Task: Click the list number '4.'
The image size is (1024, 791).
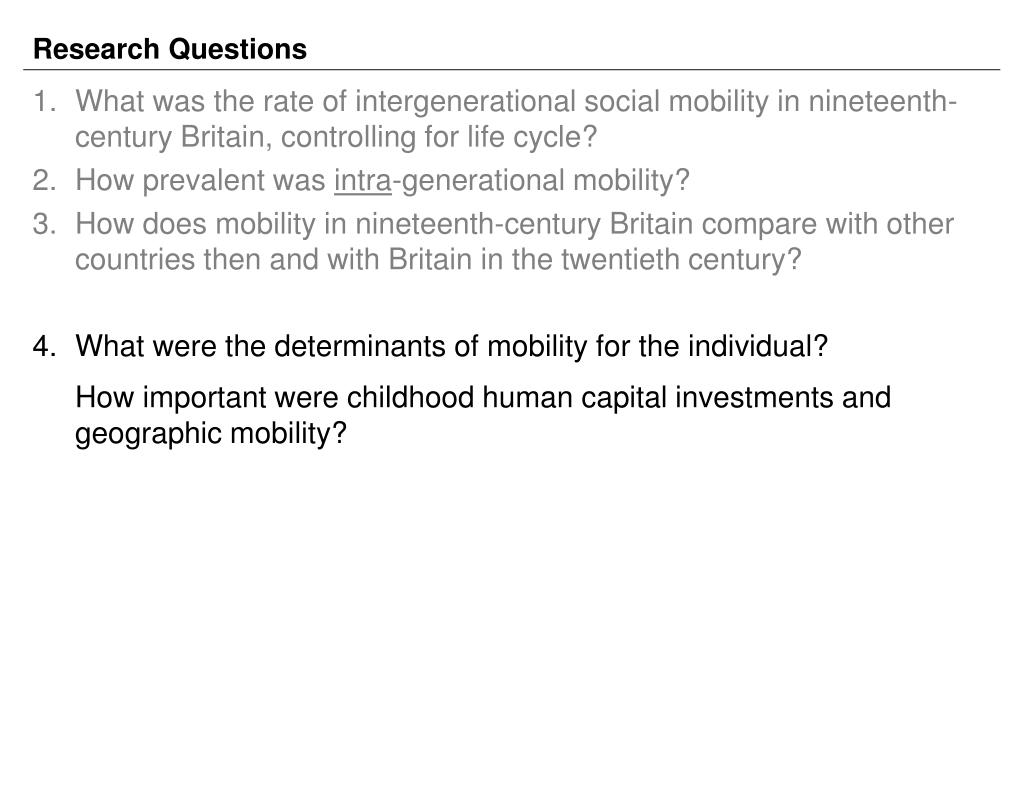Action: pyautogui.click(x=45, y=346)
